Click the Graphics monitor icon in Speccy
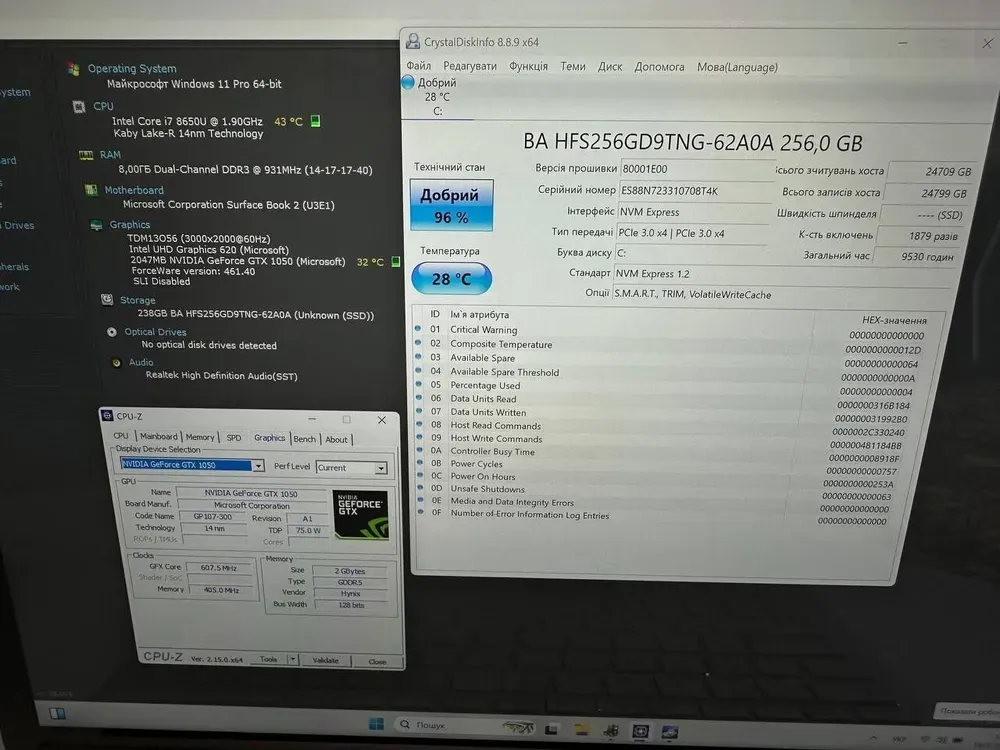The image size is (1000, 750). coord(96,225)
